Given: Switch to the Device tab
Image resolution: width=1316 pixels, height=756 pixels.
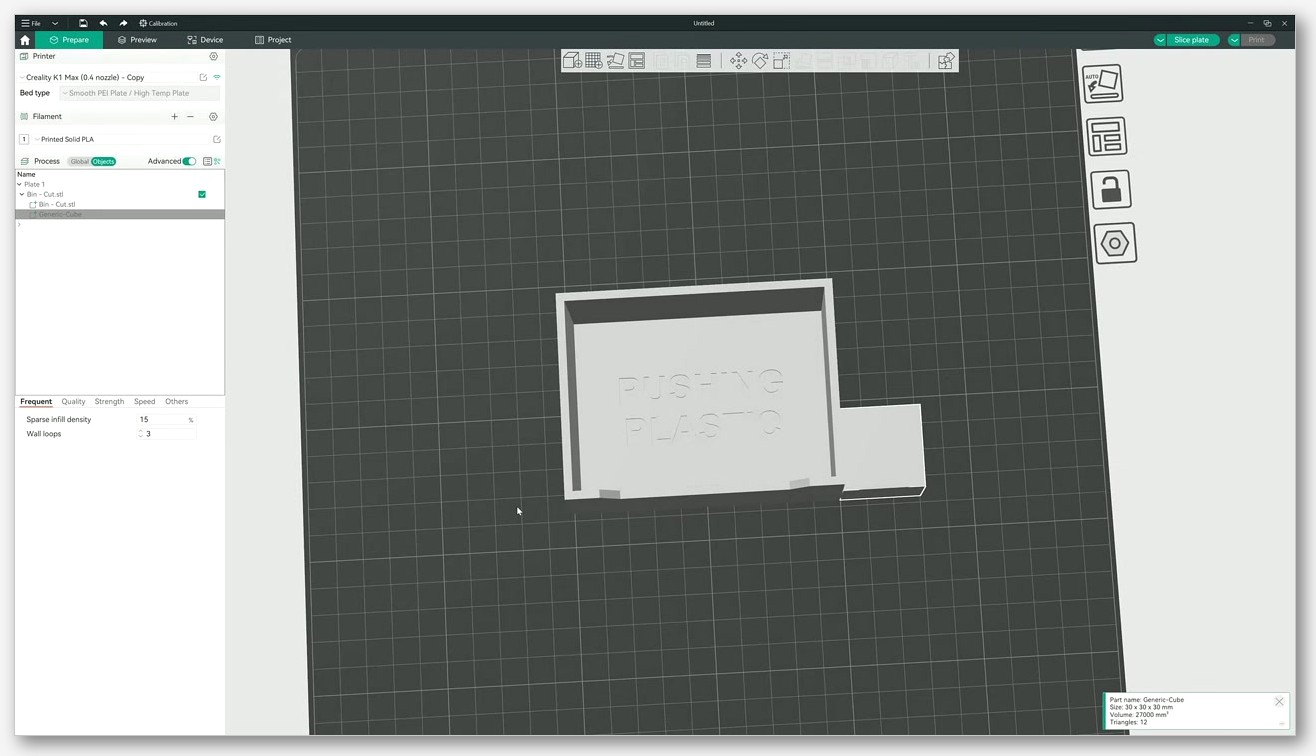Looking at the screenshot, I should pyautogui.click(x=205, y=40).
